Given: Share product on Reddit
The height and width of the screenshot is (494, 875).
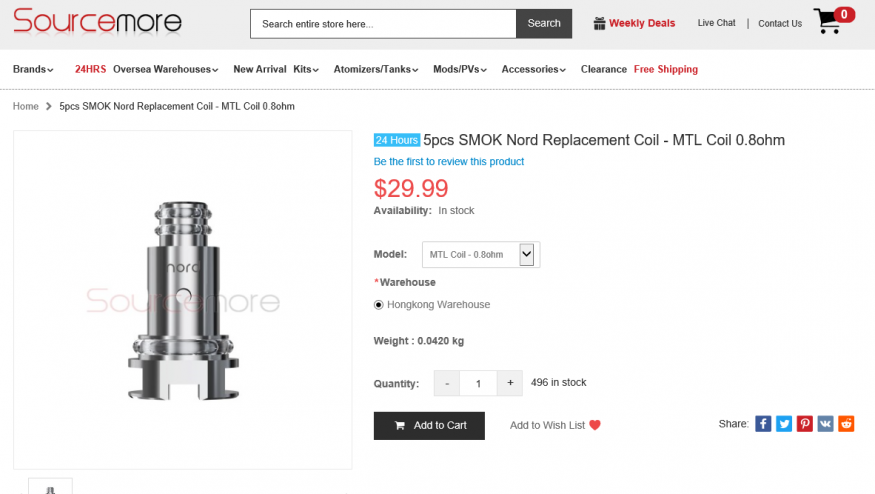Looking at the screenshot, I should (846, 424).
